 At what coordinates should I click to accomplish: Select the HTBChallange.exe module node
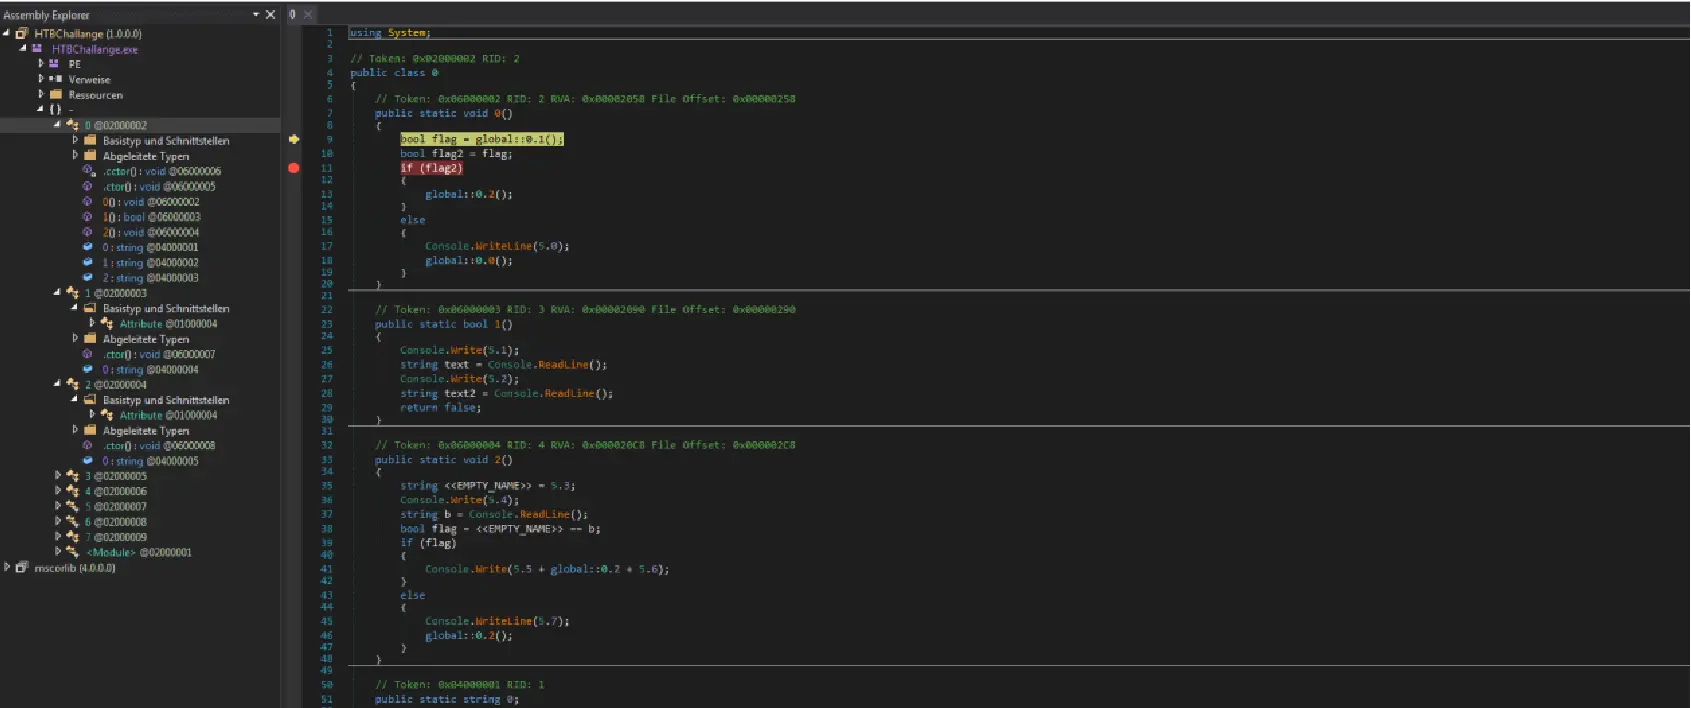(94, 49)
